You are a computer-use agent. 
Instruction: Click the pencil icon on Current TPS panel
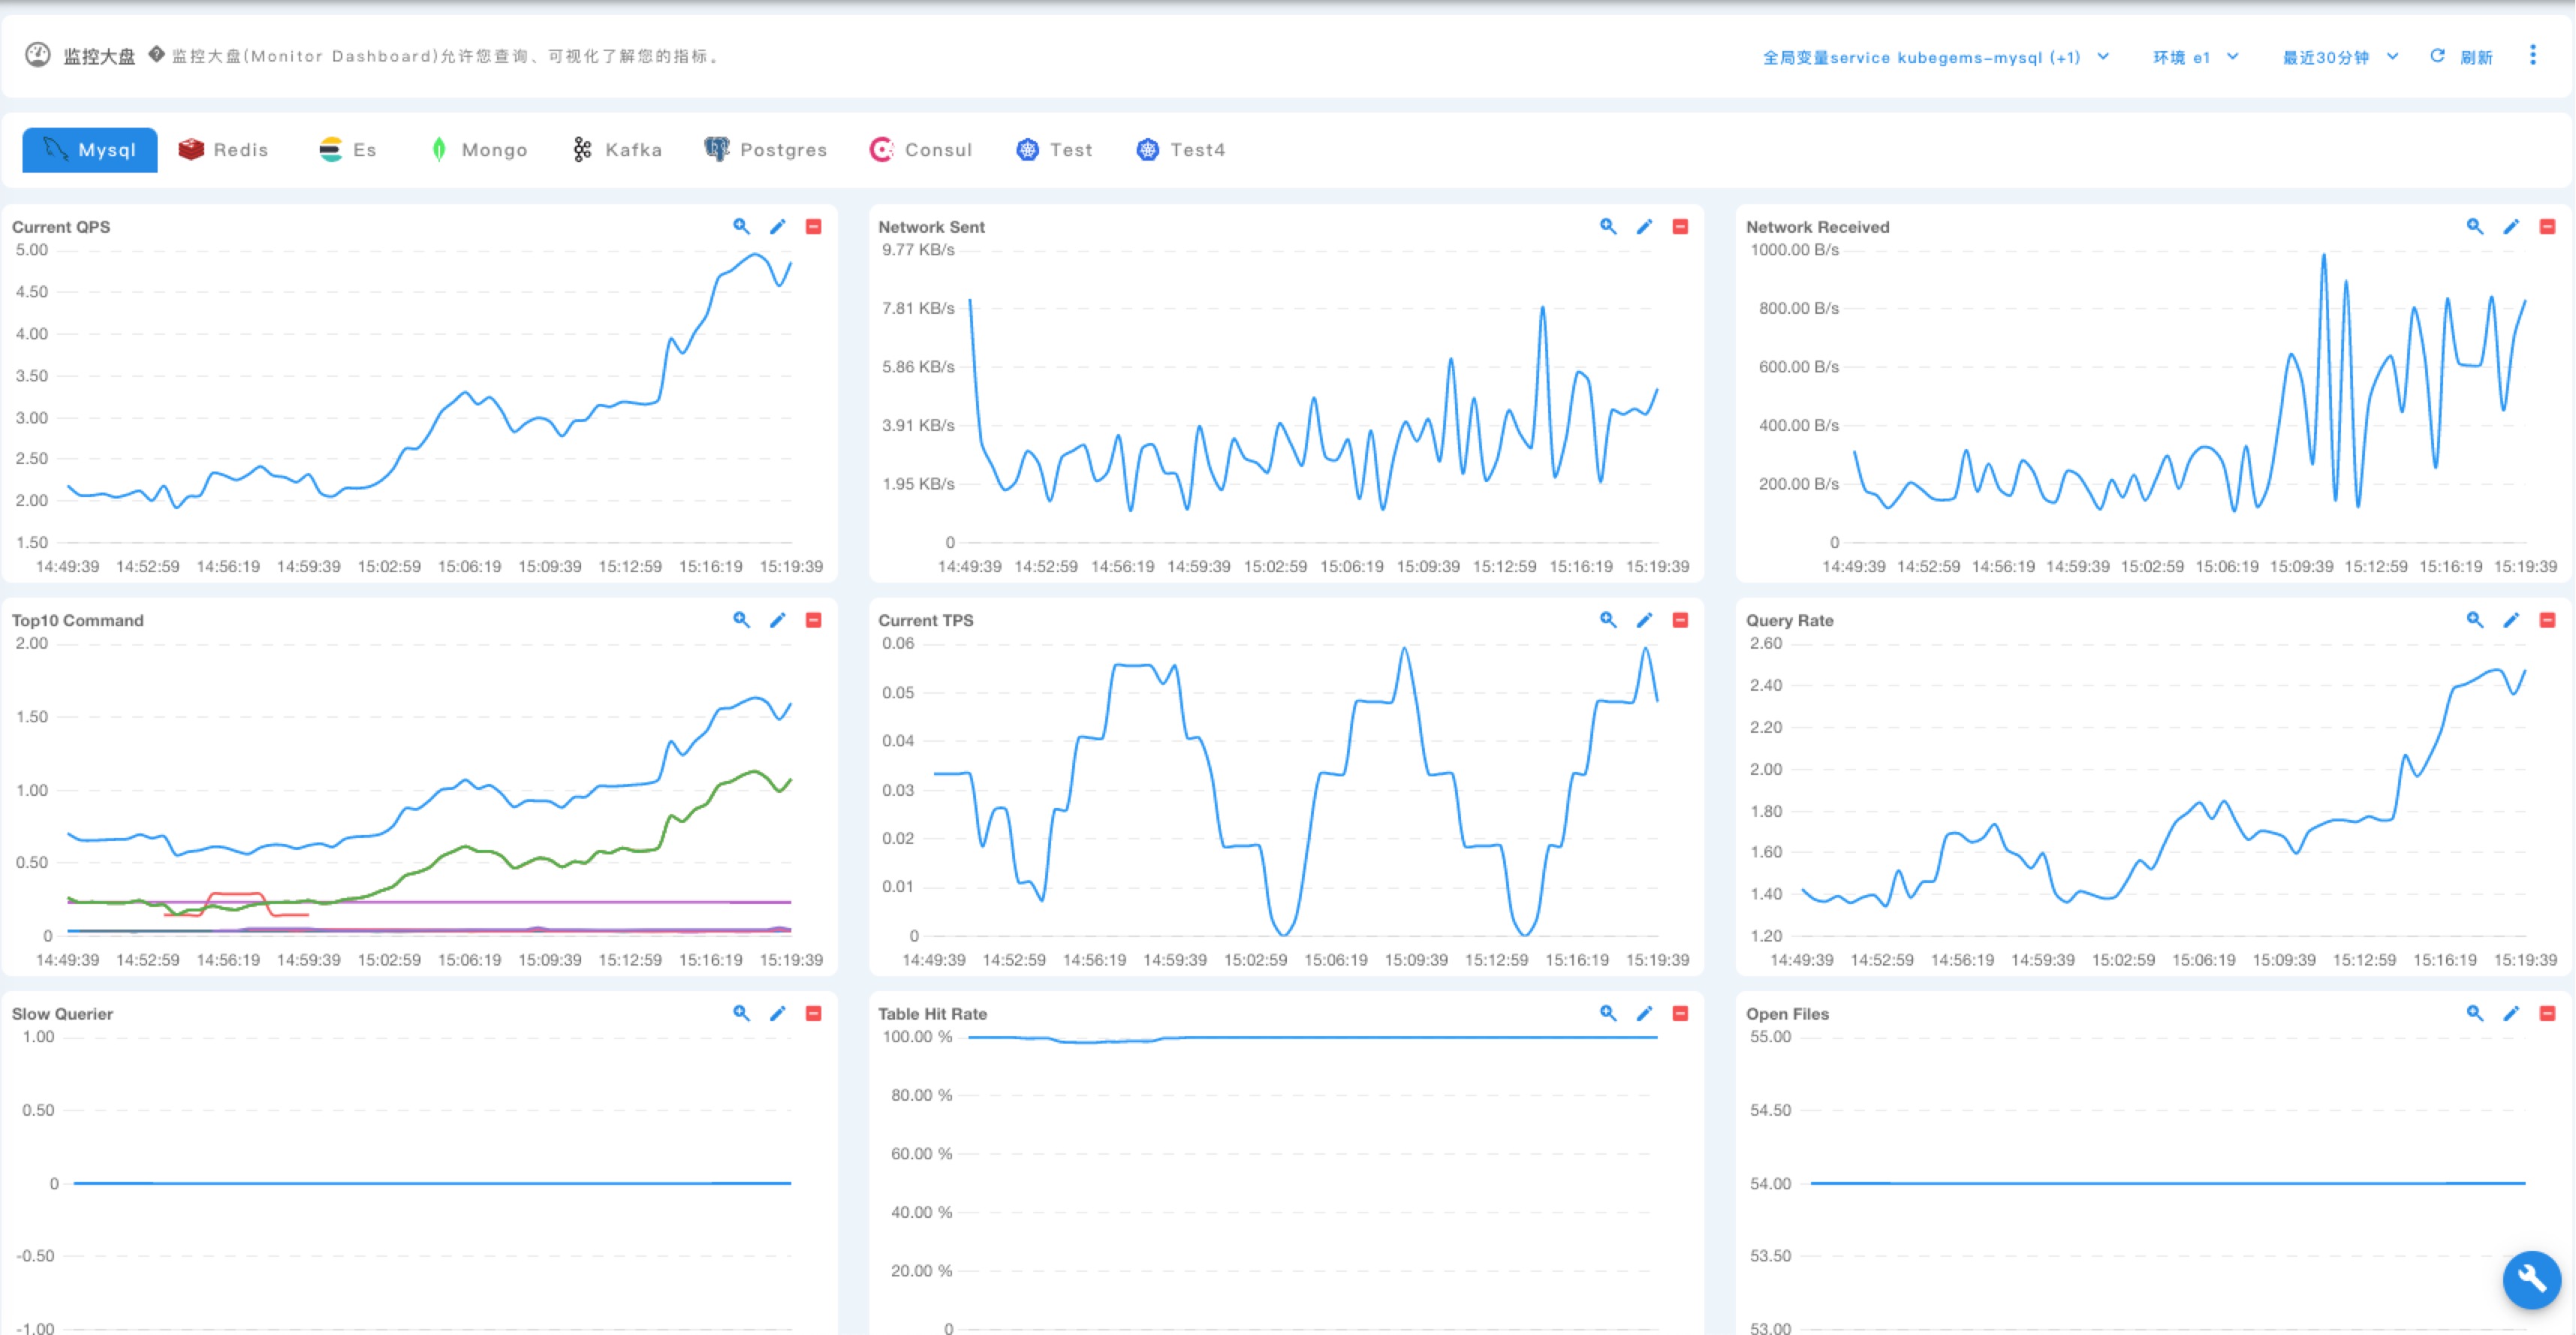coord(1644,619)
